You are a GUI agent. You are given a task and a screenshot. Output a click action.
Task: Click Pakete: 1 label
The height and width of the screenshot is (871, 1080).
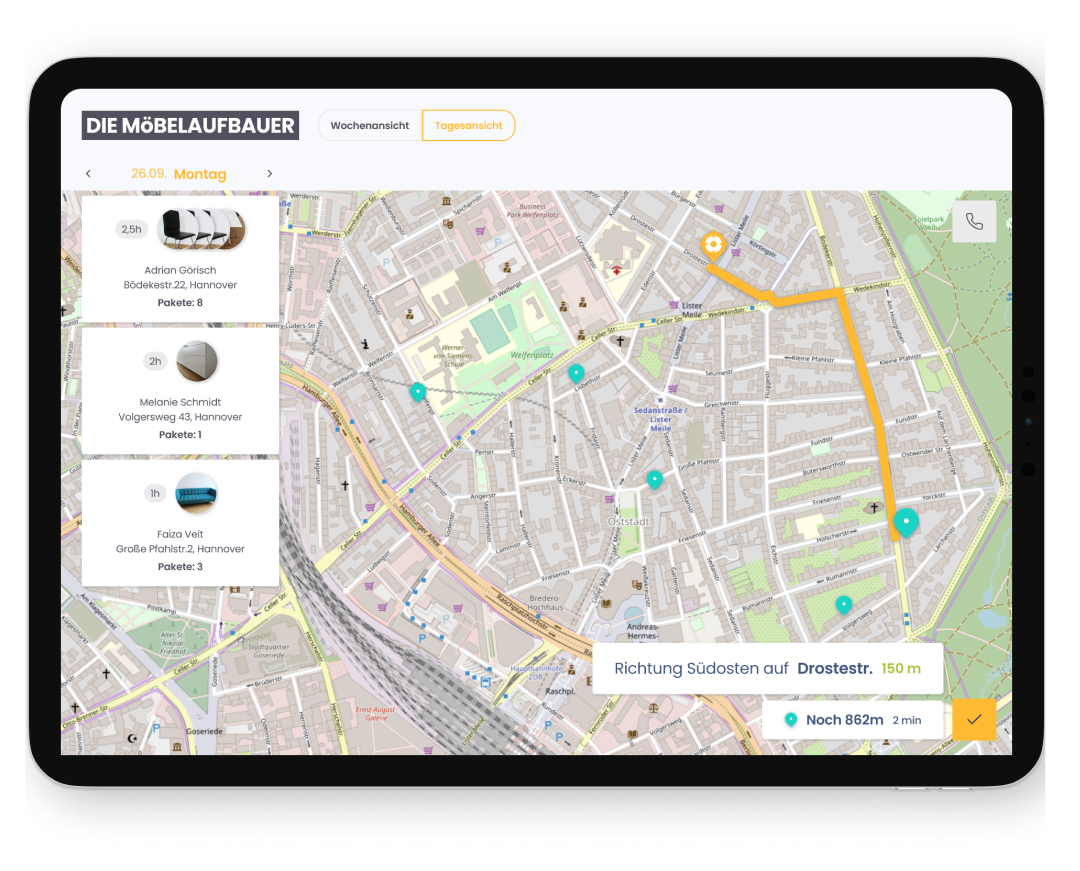pyautogui.click(x=180, y=434)
